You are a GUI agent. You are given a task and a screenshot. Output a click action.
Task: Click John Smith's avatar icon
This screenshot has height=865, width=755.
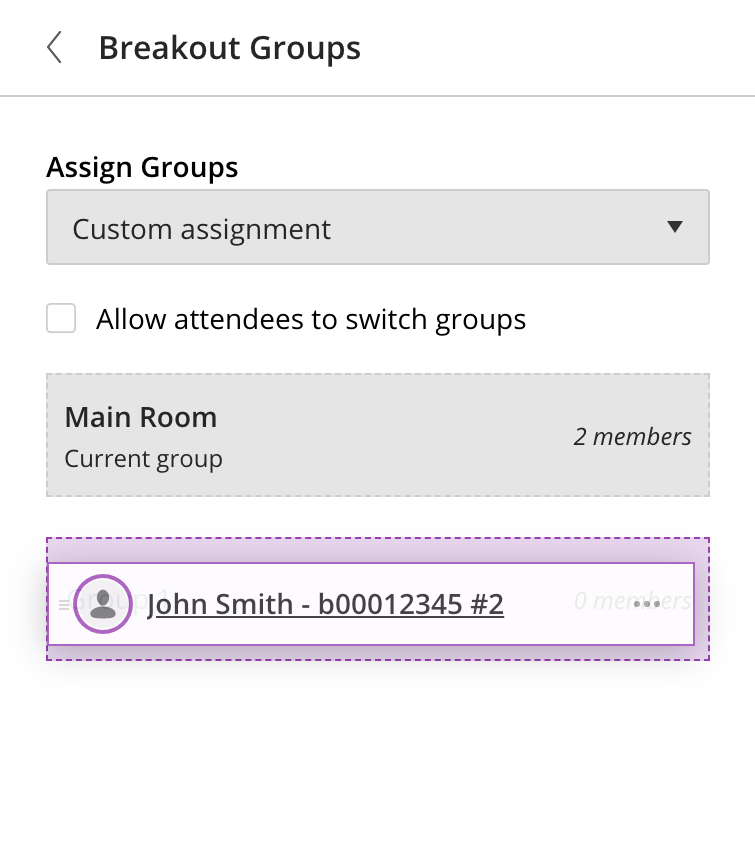click(103, 604)
